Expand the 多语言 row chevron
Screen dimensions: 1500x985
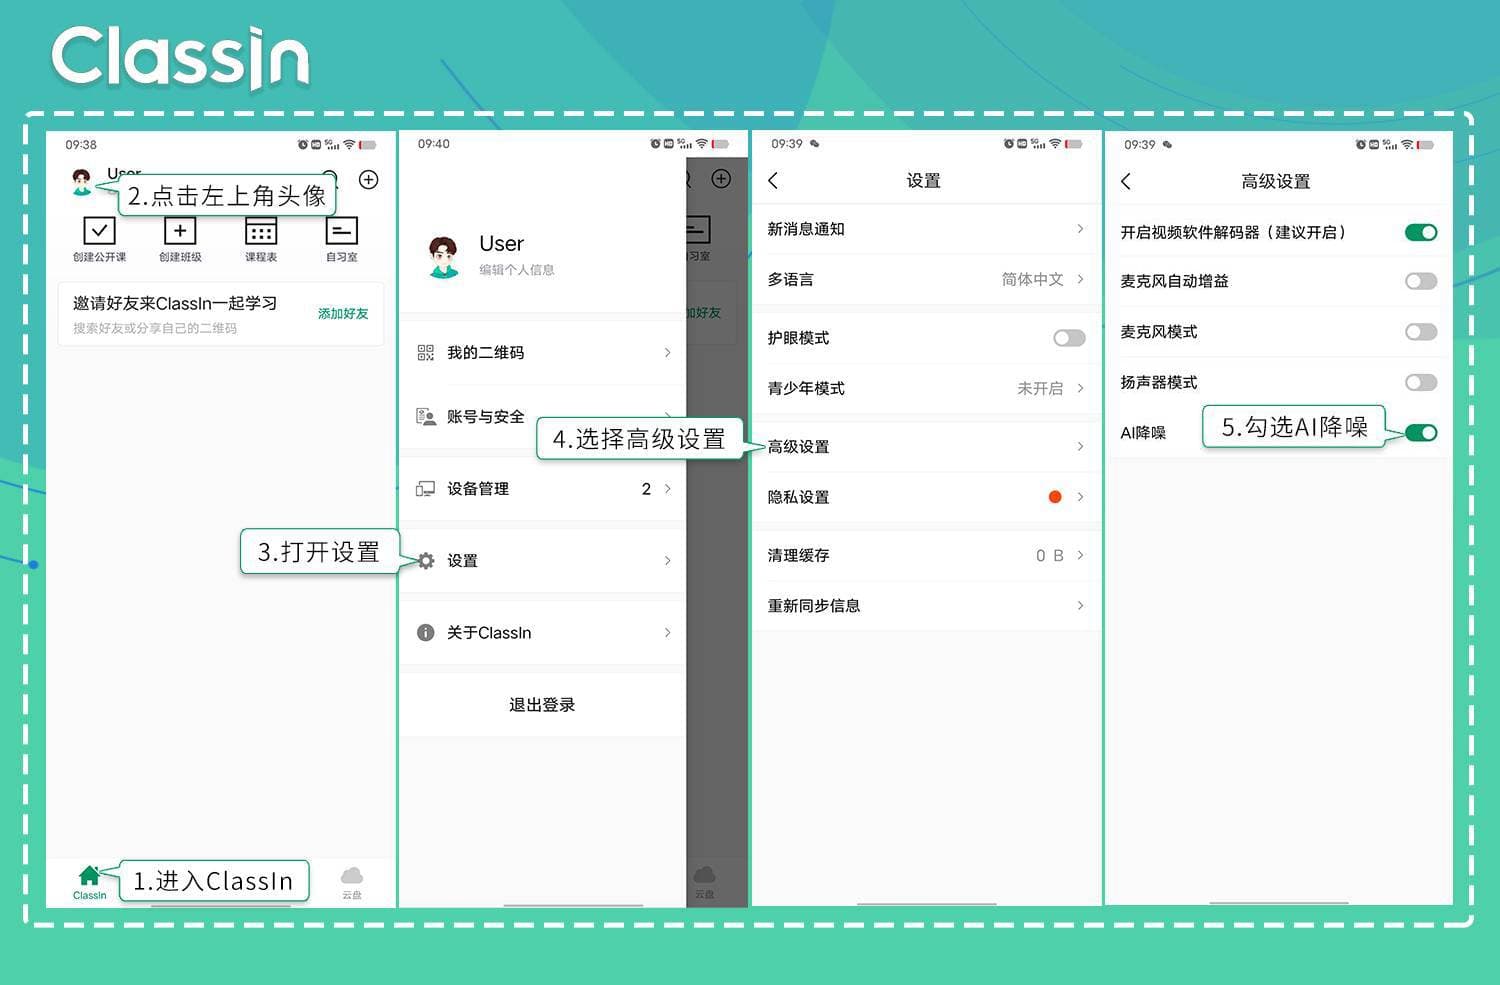click(1080, 279)
